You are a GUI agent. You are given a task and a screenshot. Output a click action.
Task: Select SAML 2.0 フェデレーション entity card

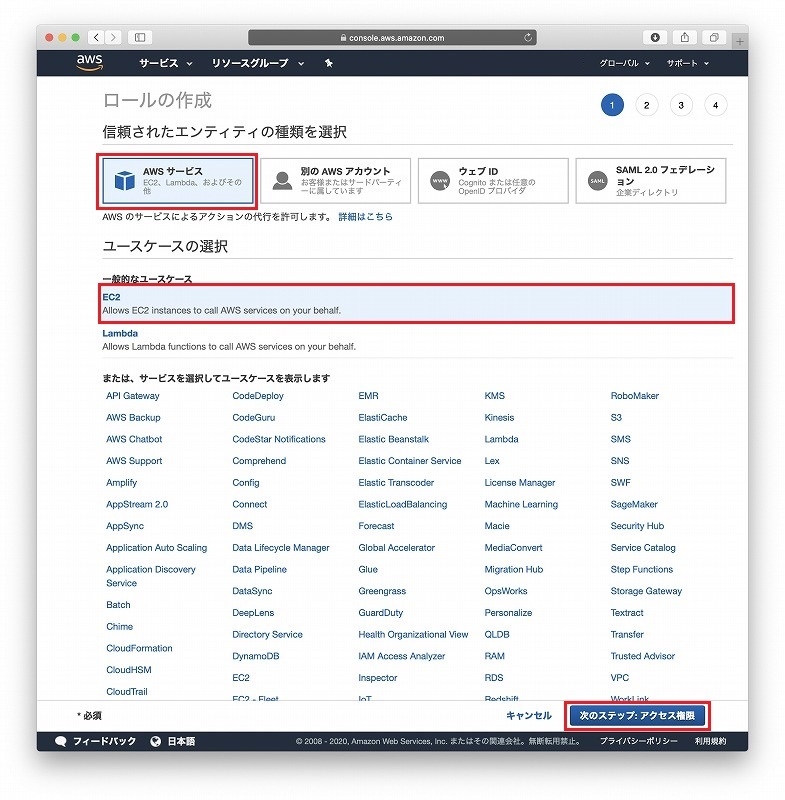651,181
